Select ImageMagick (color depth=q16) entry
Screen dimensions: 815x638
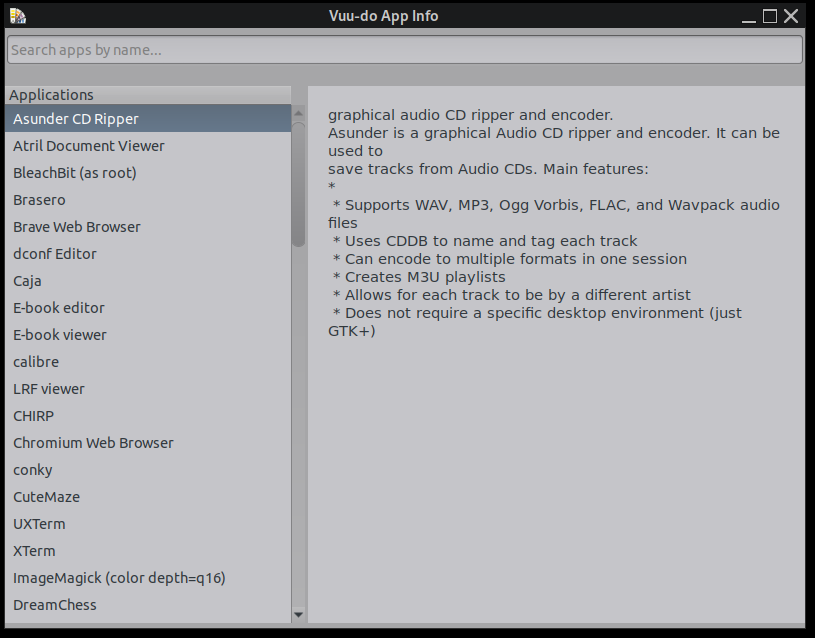click(x=148, y=578)
